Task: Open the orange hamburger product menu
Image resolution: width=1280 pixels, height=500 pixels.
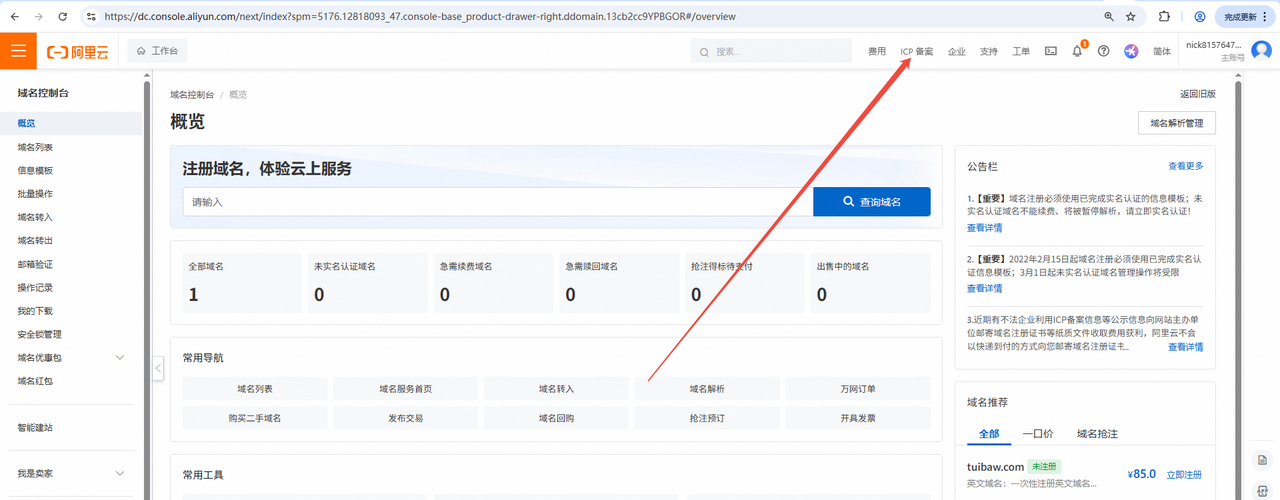Action: [18, 51]
